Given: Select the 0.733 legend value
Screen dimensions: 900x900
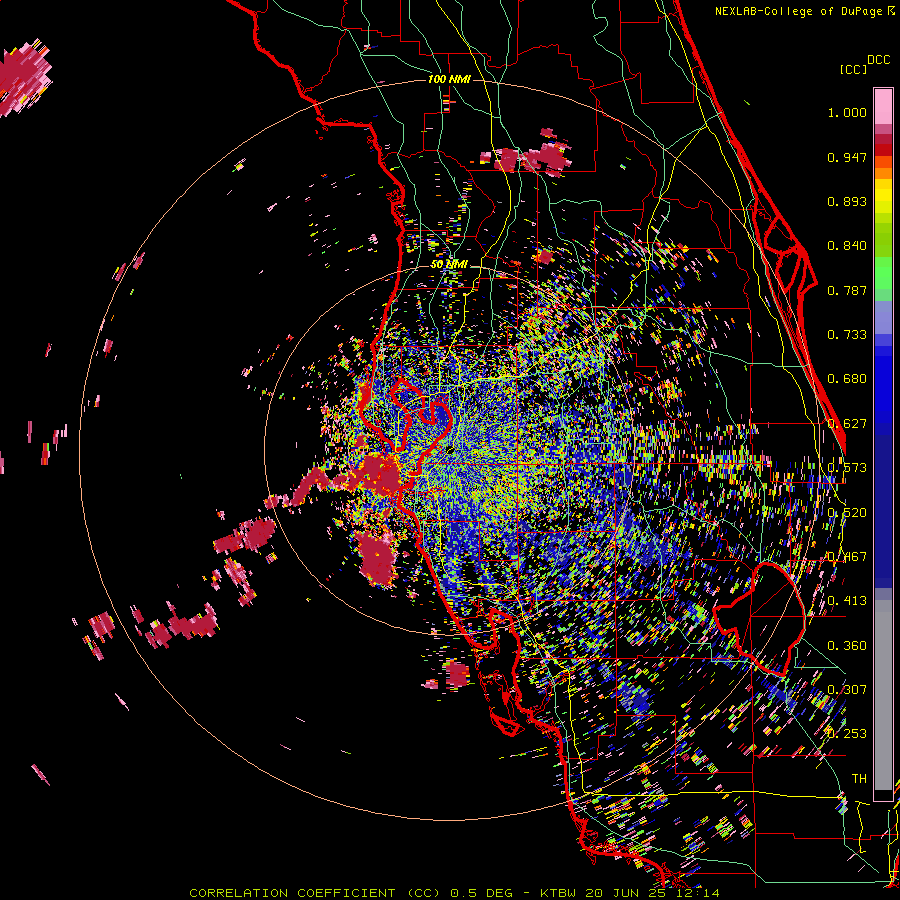Looking at the screenshot, I should (x=847, y=335).
